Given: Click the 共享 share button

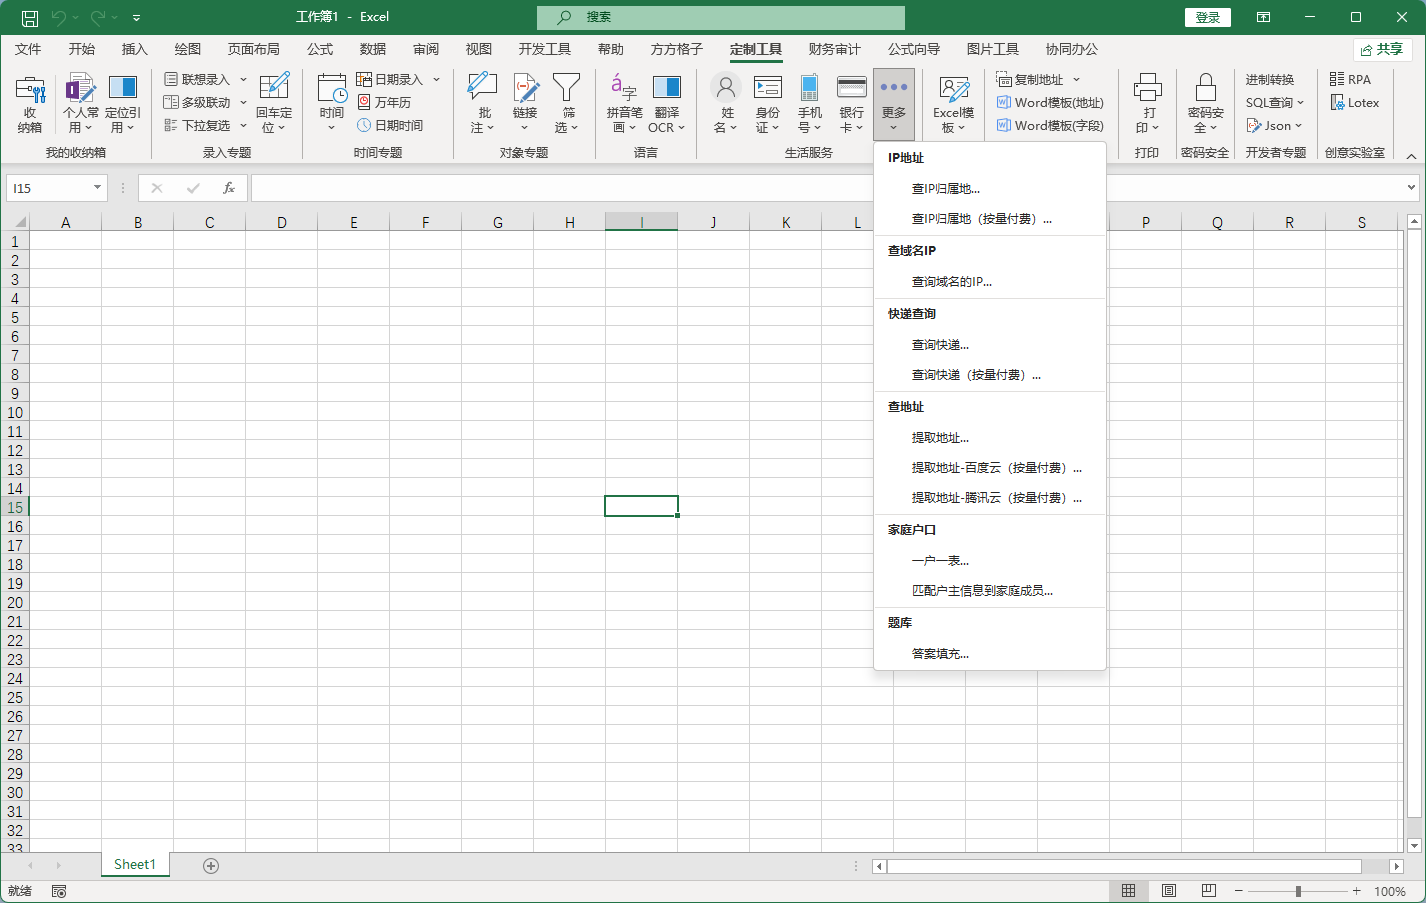Looking at the screenshot, I should coord(1382,49).
